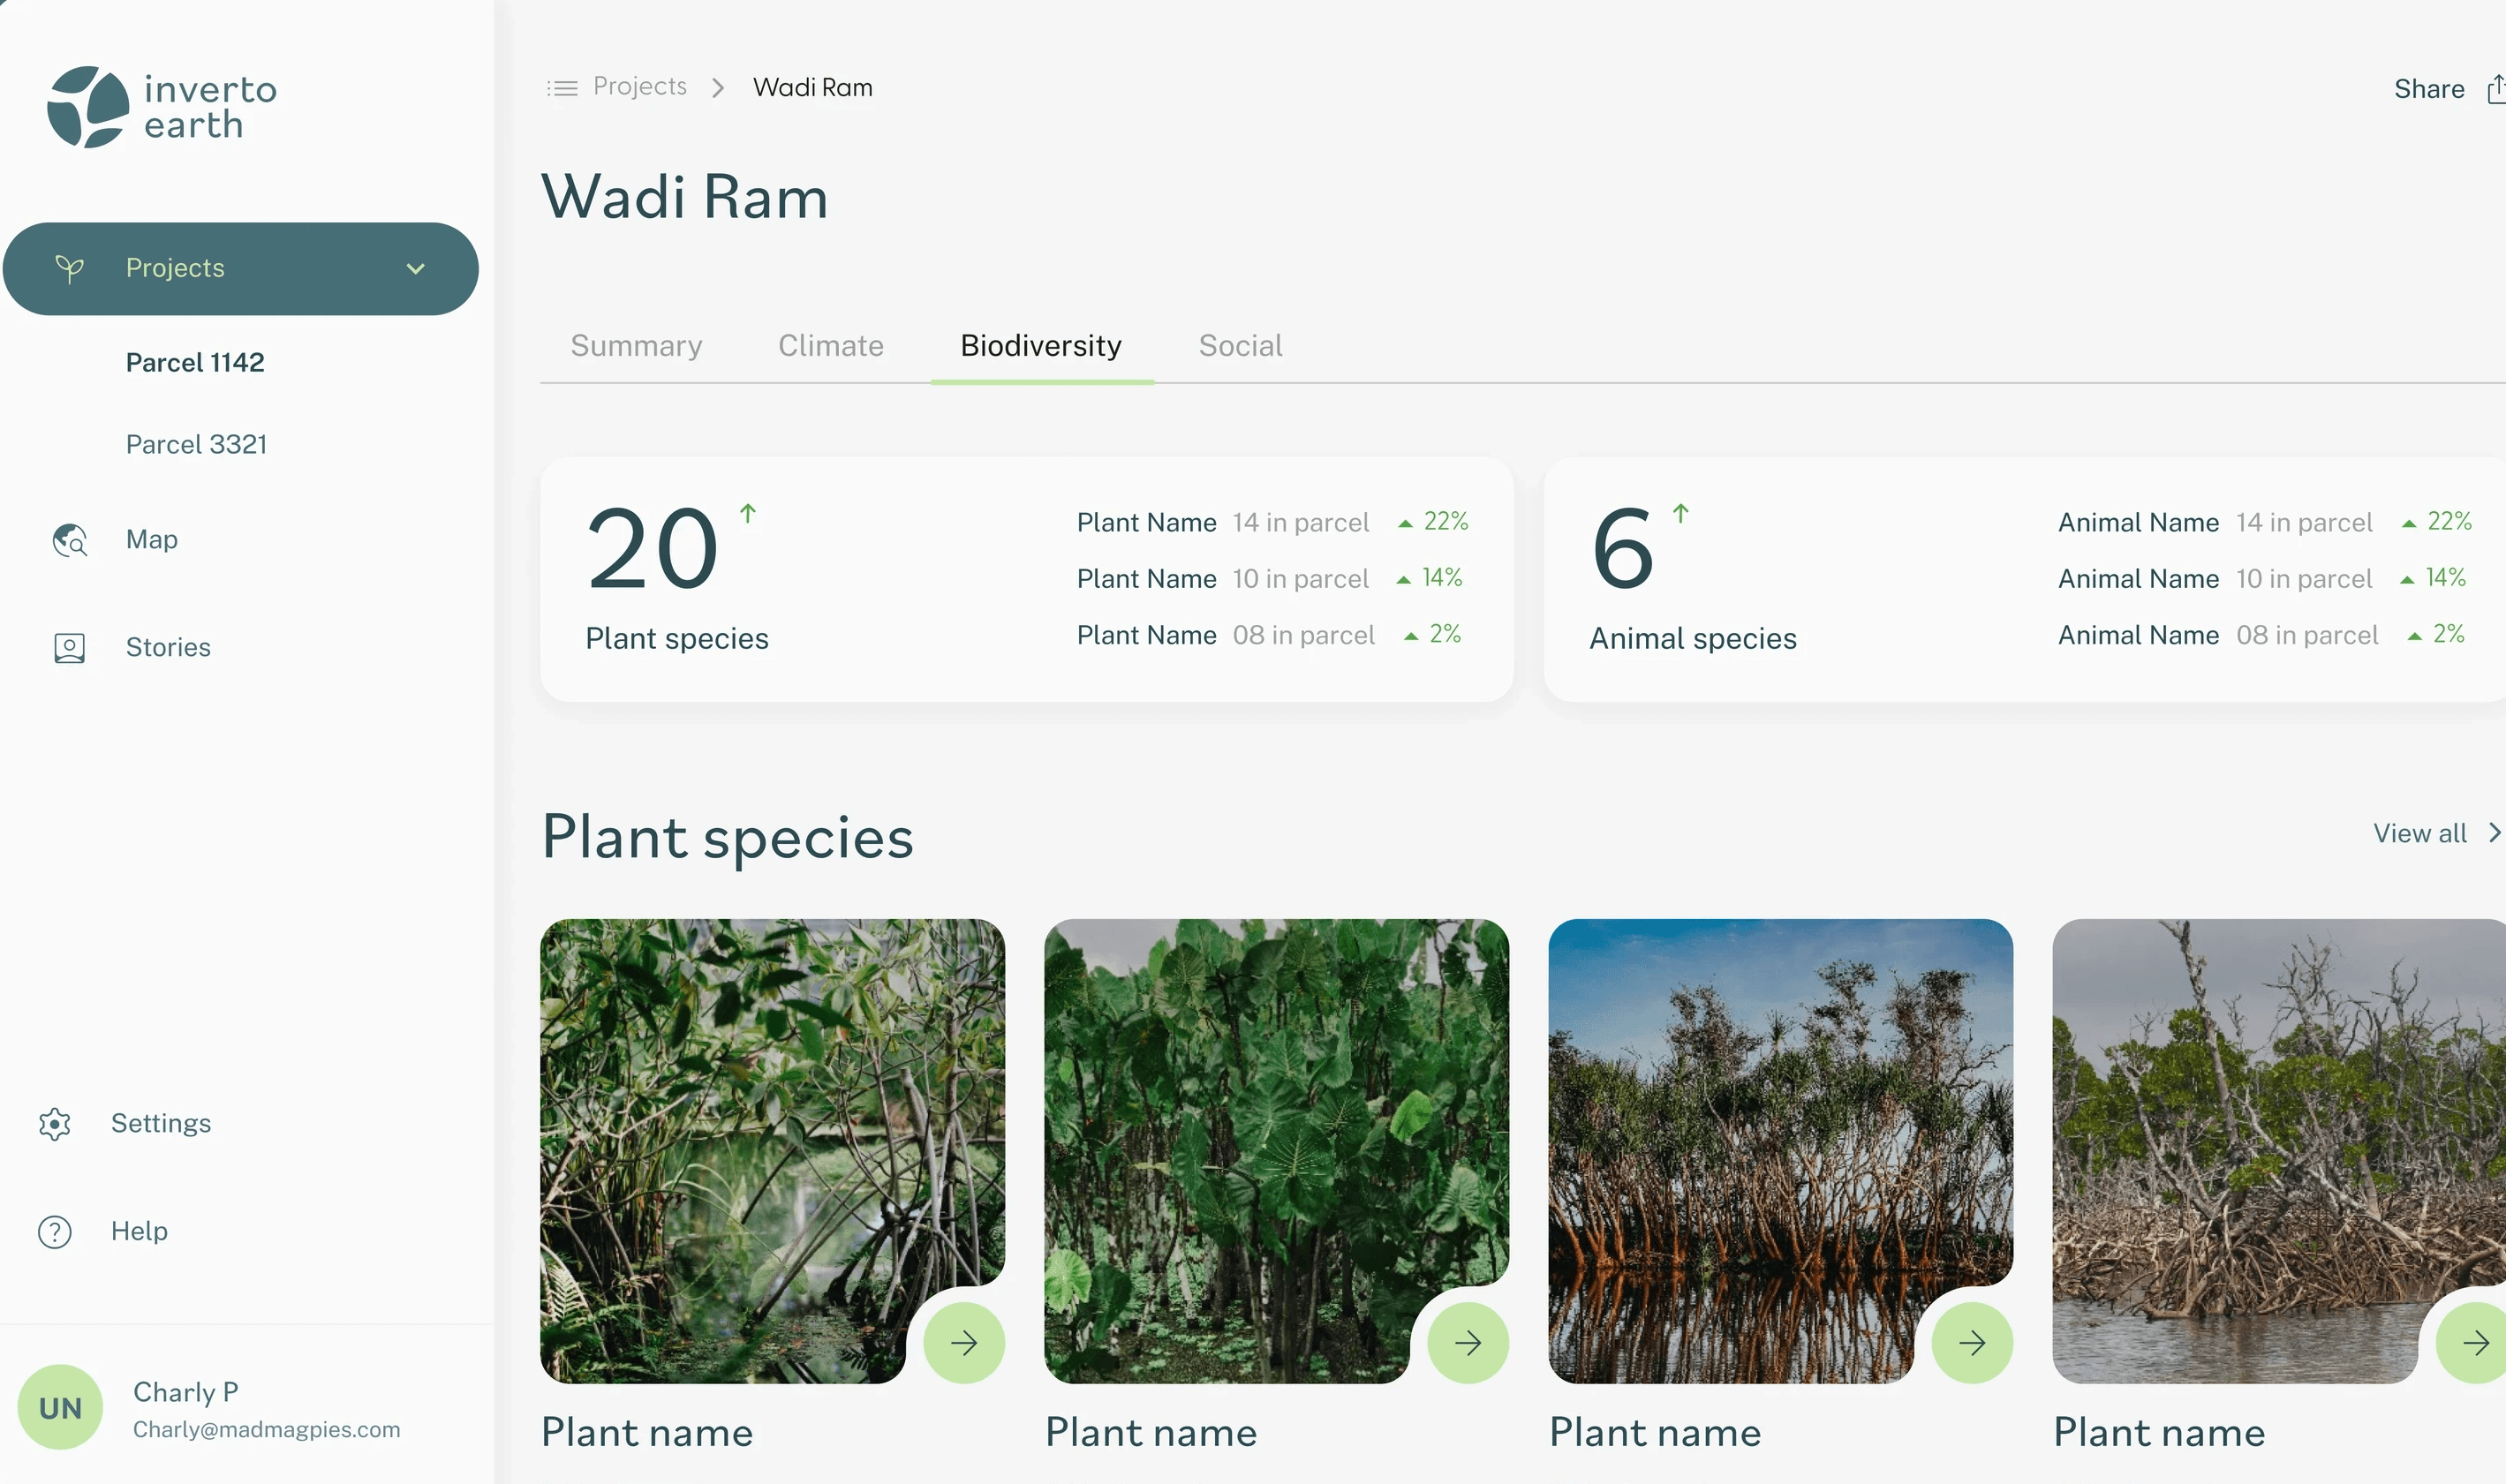
Task: Click the Stories portrait icon
Action: click(69, 648)
